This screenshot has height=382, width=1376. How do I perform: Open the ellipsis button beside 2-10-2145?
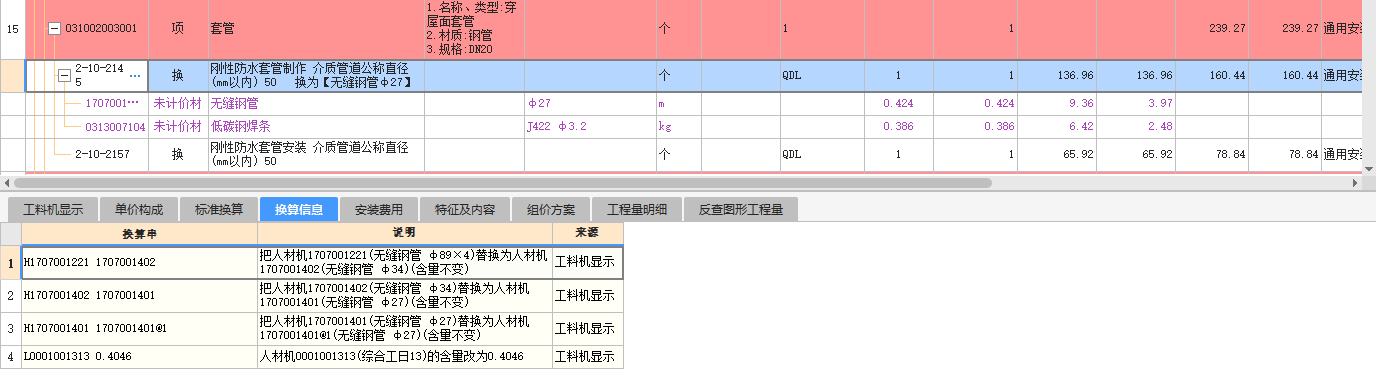[135, 76]
